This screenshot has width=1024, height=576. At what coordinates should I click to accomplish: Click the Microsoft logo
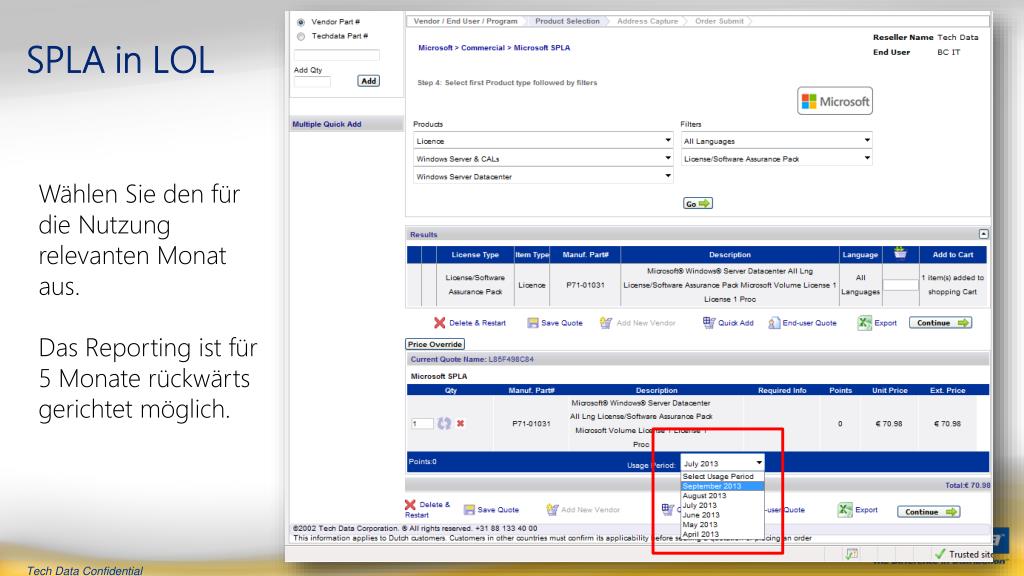835,101
